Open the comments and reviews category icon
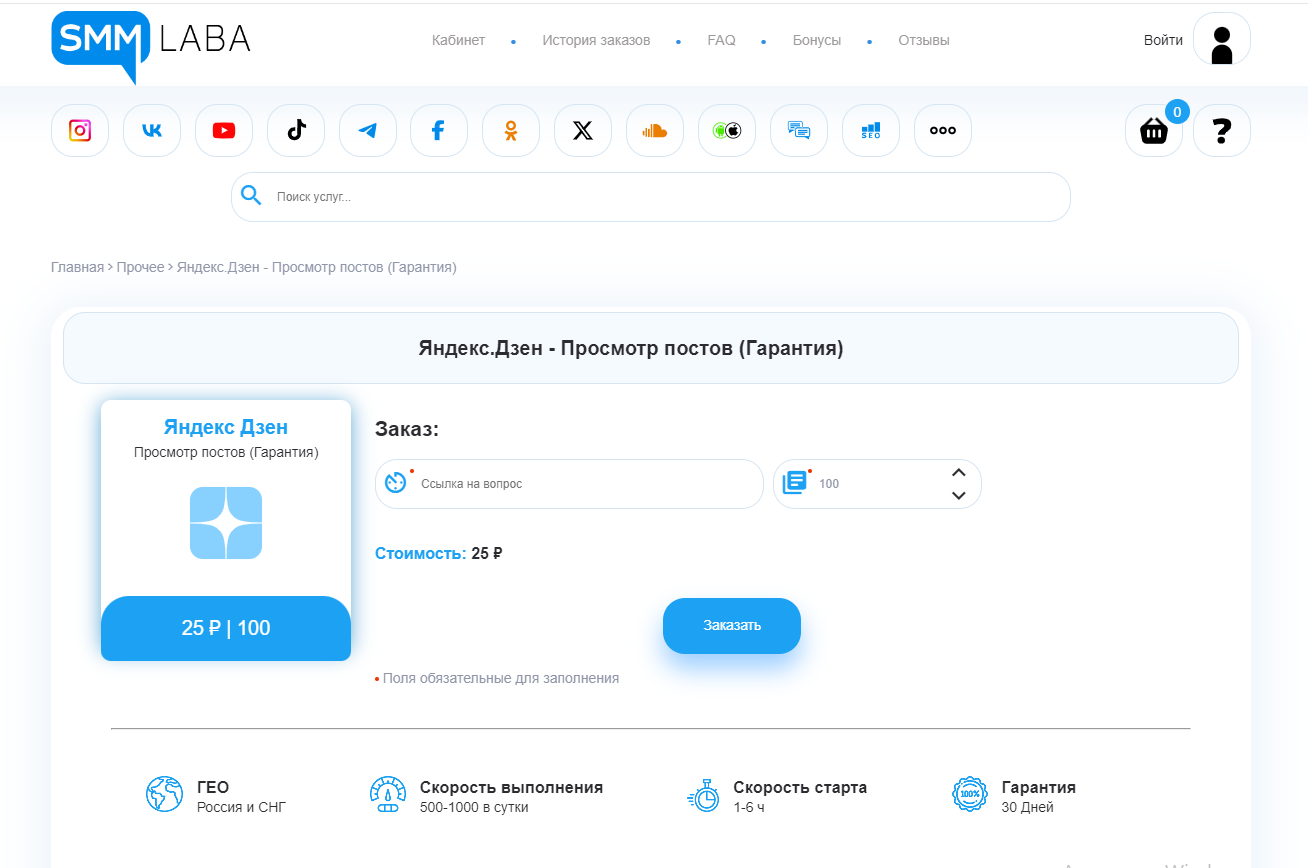Image resolution: width=1308 pixels, height=868 pixels. [x=799, y=130]
